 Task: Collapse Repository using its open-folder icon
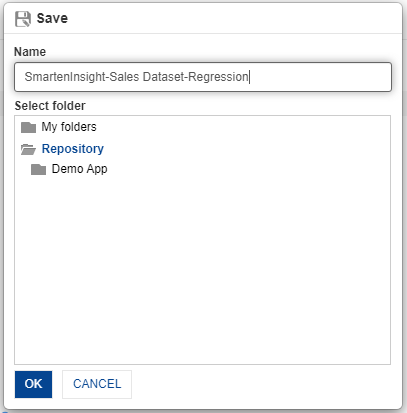click(28, 149)
